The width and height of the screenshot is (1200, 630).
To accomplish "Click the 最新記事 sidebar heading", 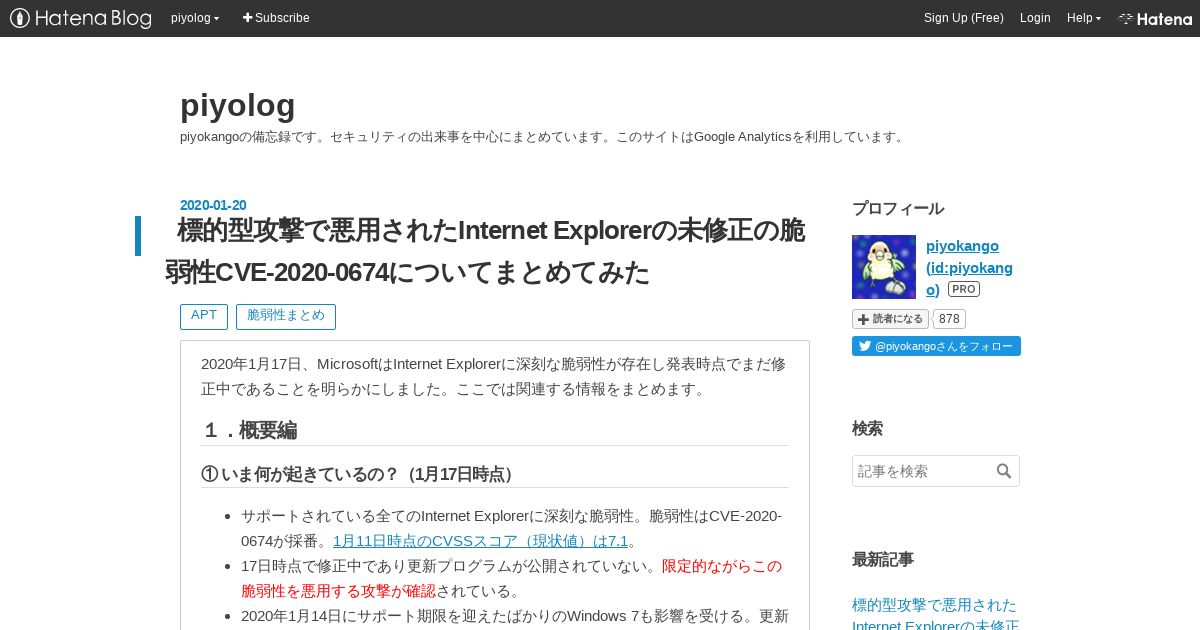I will (883, 559).
